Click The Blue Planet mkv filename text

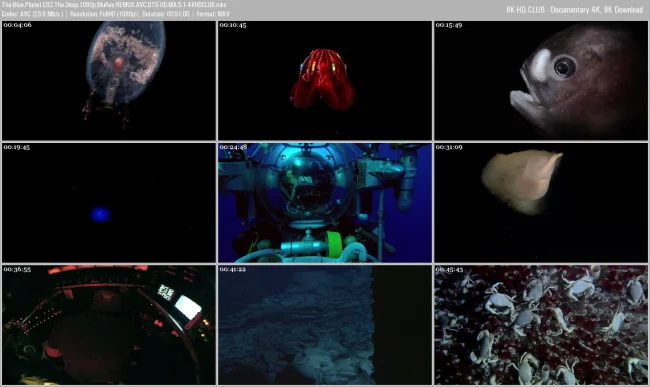tap(114, 5)
